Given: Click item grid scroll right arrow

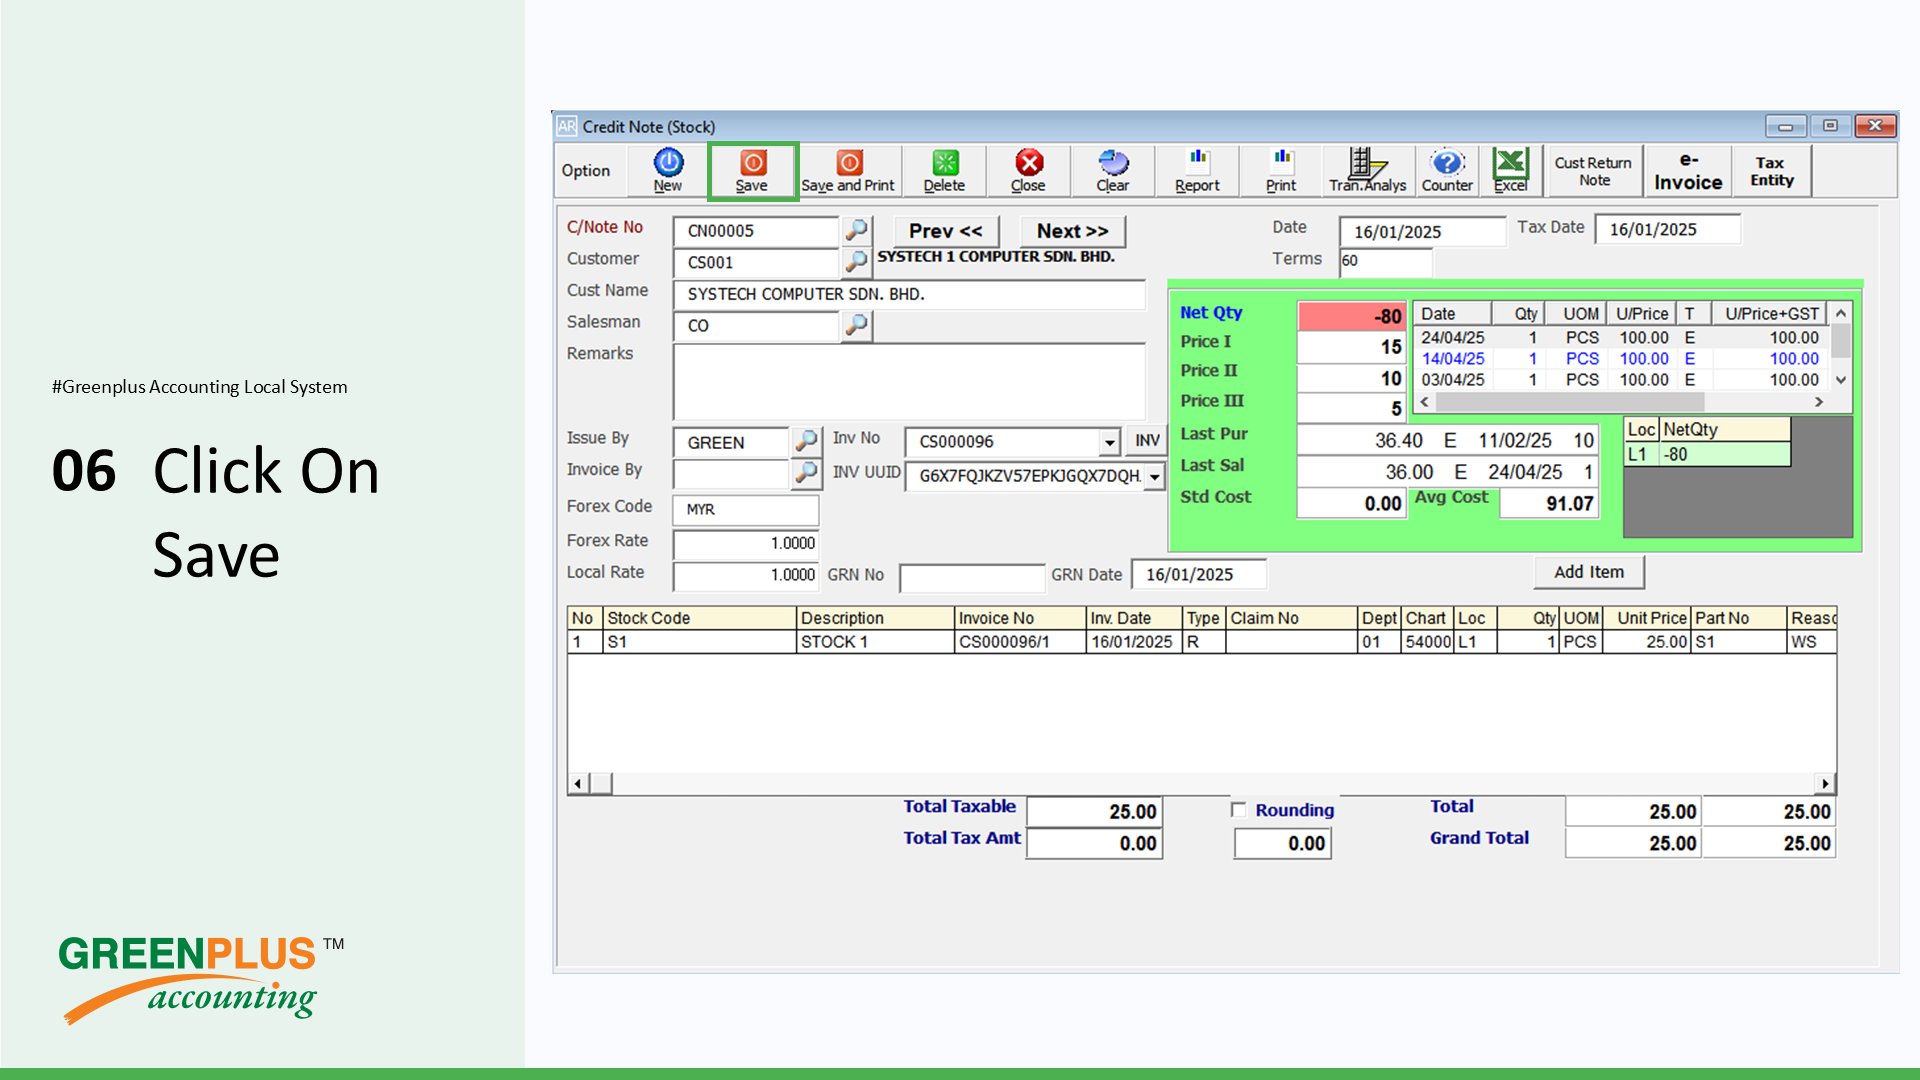Looking at the screenshot, I should (1826, 784).
